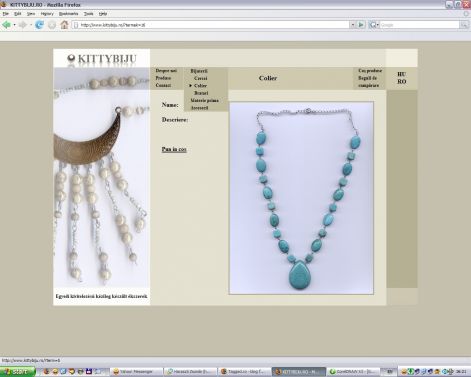Open the Bookmarks menu
The image size is (471, 377).
tap(68, 14)
